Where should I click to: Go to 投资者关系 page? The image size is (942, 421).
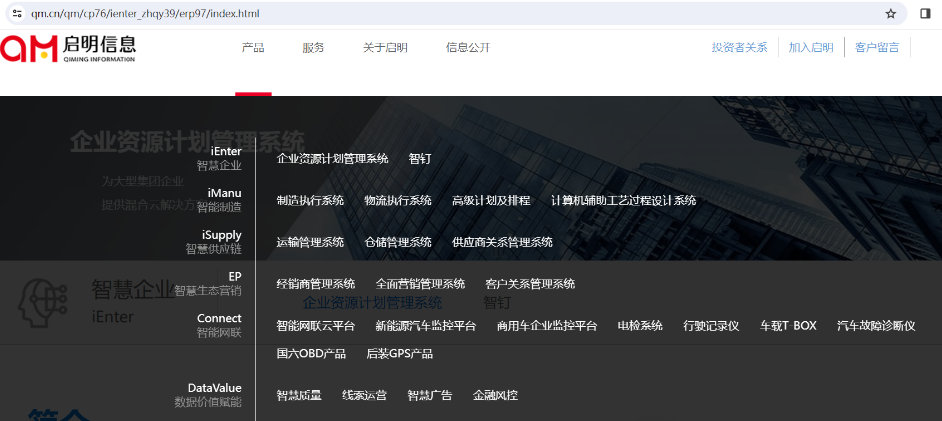(x=740, y=48)
